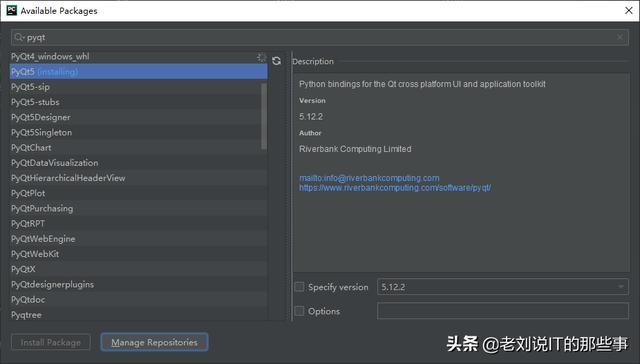Viewport: 640px width, 364px height.
Task: Select PyQtRPT package
Action: [139, 224]
